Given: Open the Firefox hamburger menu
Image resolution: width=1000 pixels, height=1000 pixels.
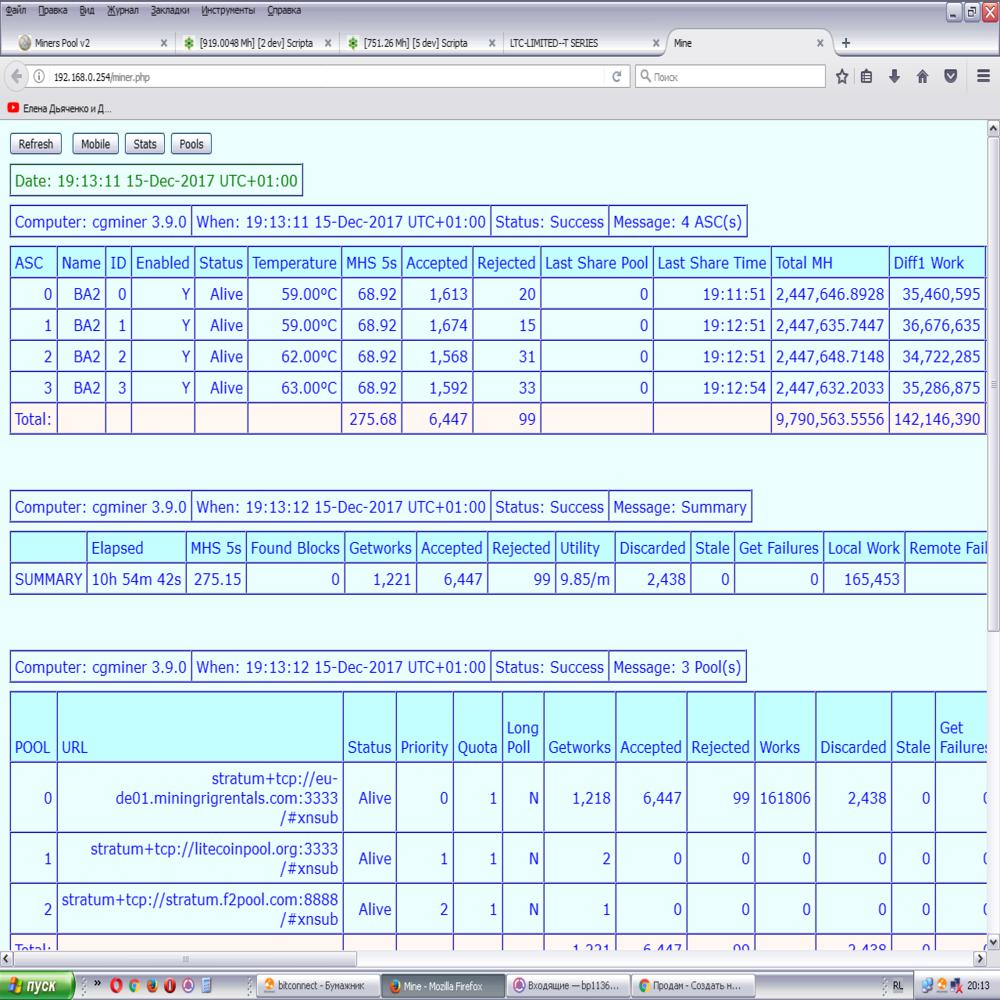Looking at the screenshot, I should tap(982, 76).
